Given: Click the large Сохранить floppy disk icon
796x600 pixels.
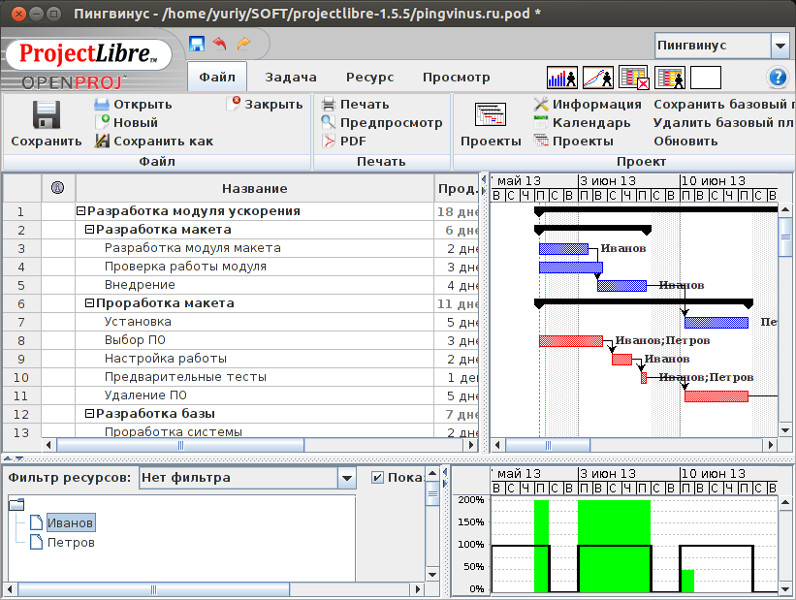Looking at the screenshot, I should tap(46, 115).
